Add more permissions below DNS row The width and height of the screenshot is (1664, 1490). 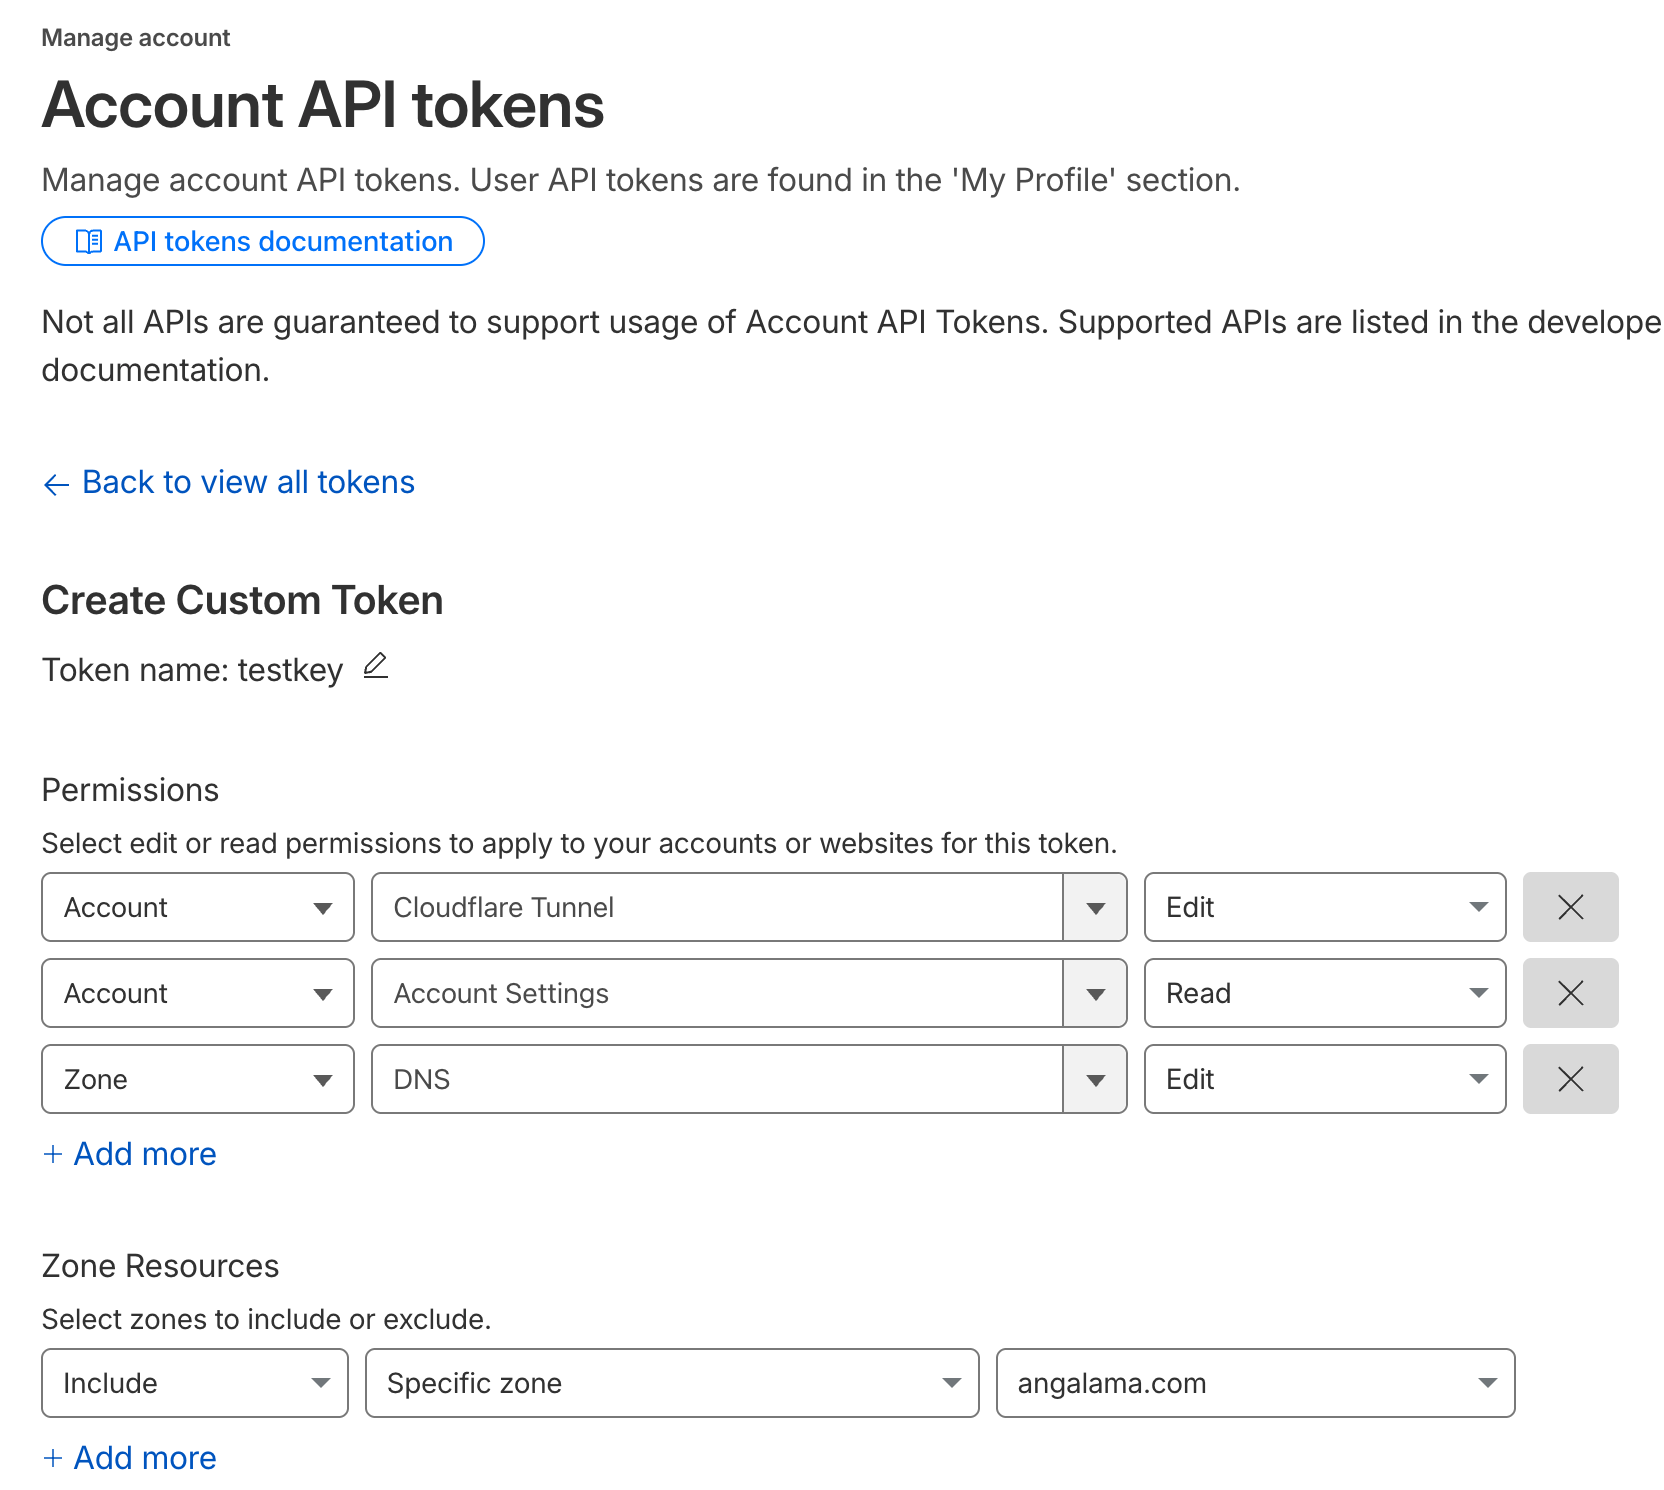pos(130,1154)
